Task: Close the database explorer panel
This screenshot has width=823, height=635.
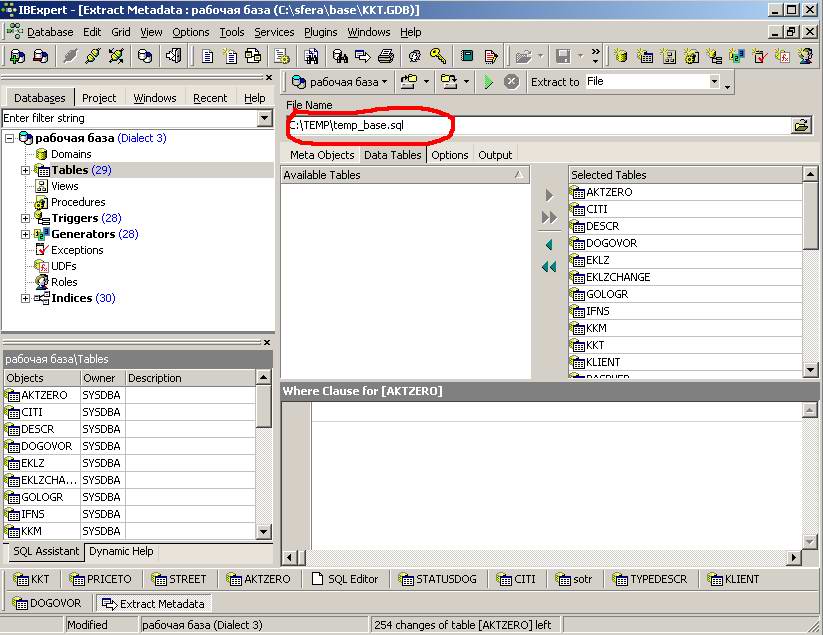Action: [269, 78]
